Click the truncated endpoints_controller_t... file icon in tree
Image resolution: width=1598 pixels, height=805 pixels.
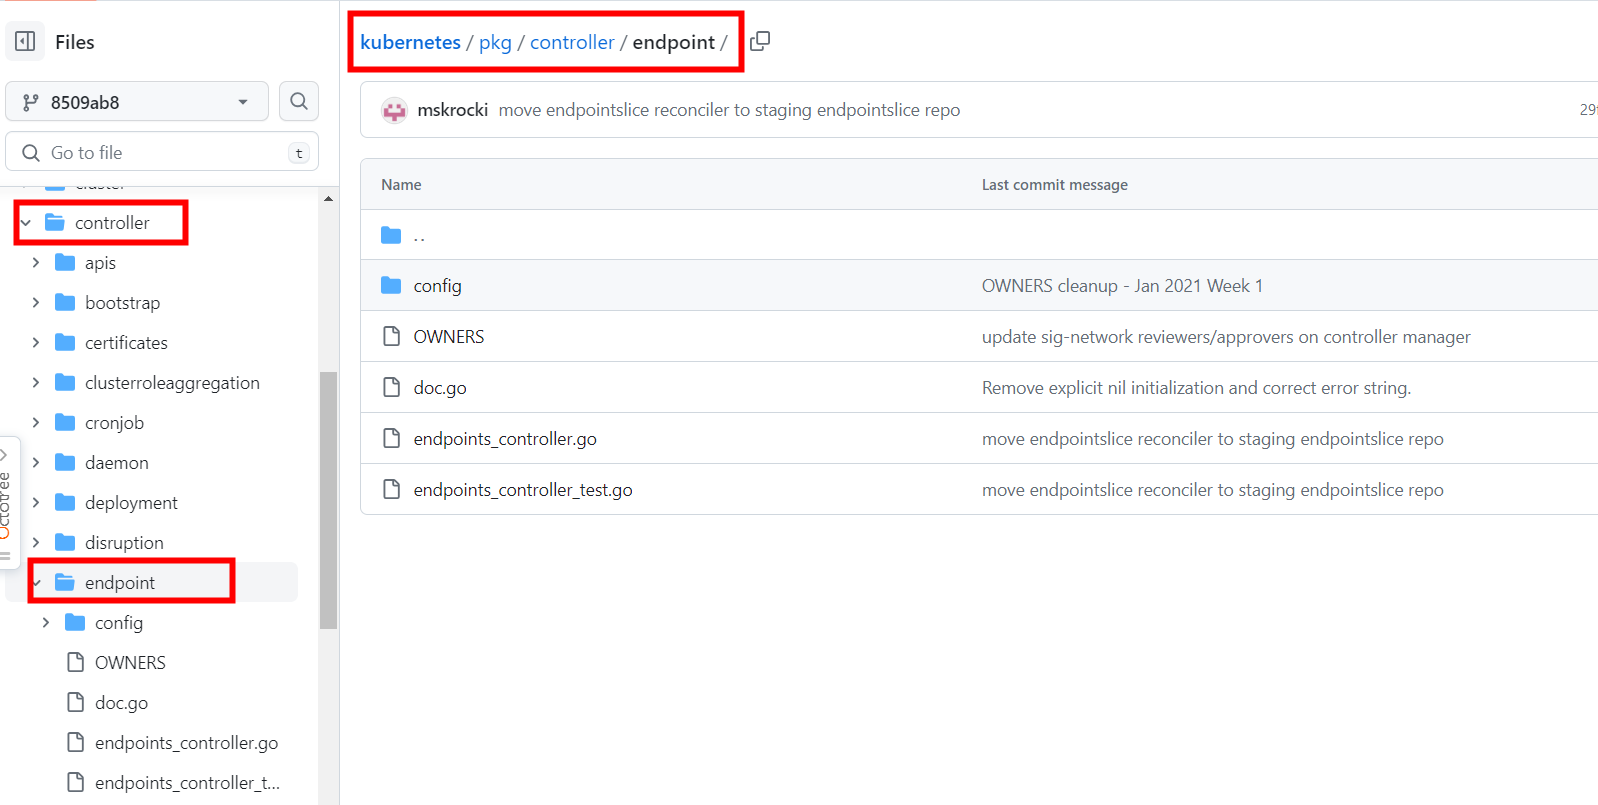pos(75,782)
